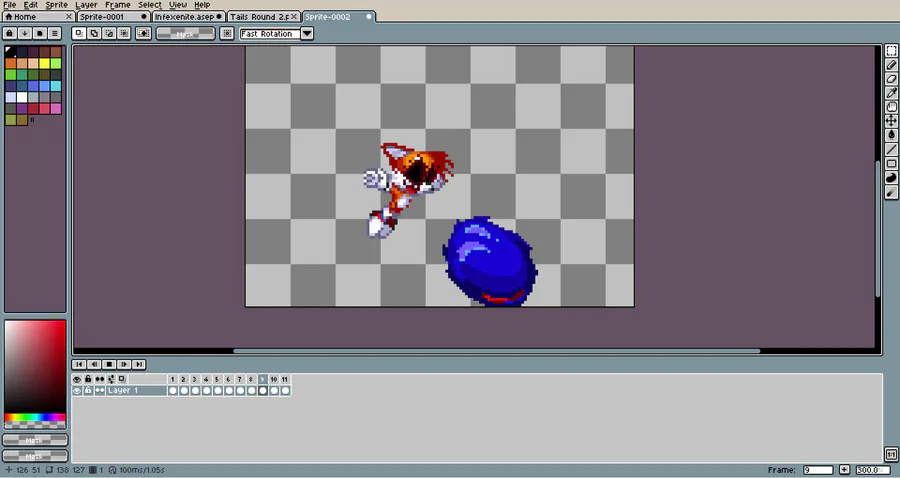The height and width of the screenshot is (478, 900).
Task: Select the Move tool
Action: [891, 121]
